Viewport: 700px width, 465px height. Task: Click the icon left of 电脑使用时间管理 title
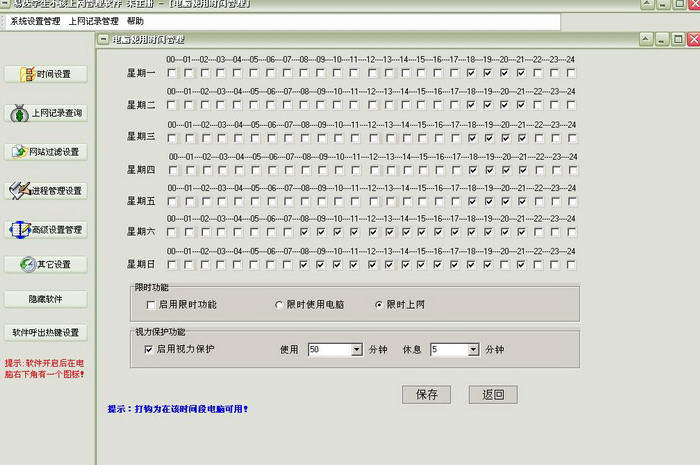click(103, 40)
